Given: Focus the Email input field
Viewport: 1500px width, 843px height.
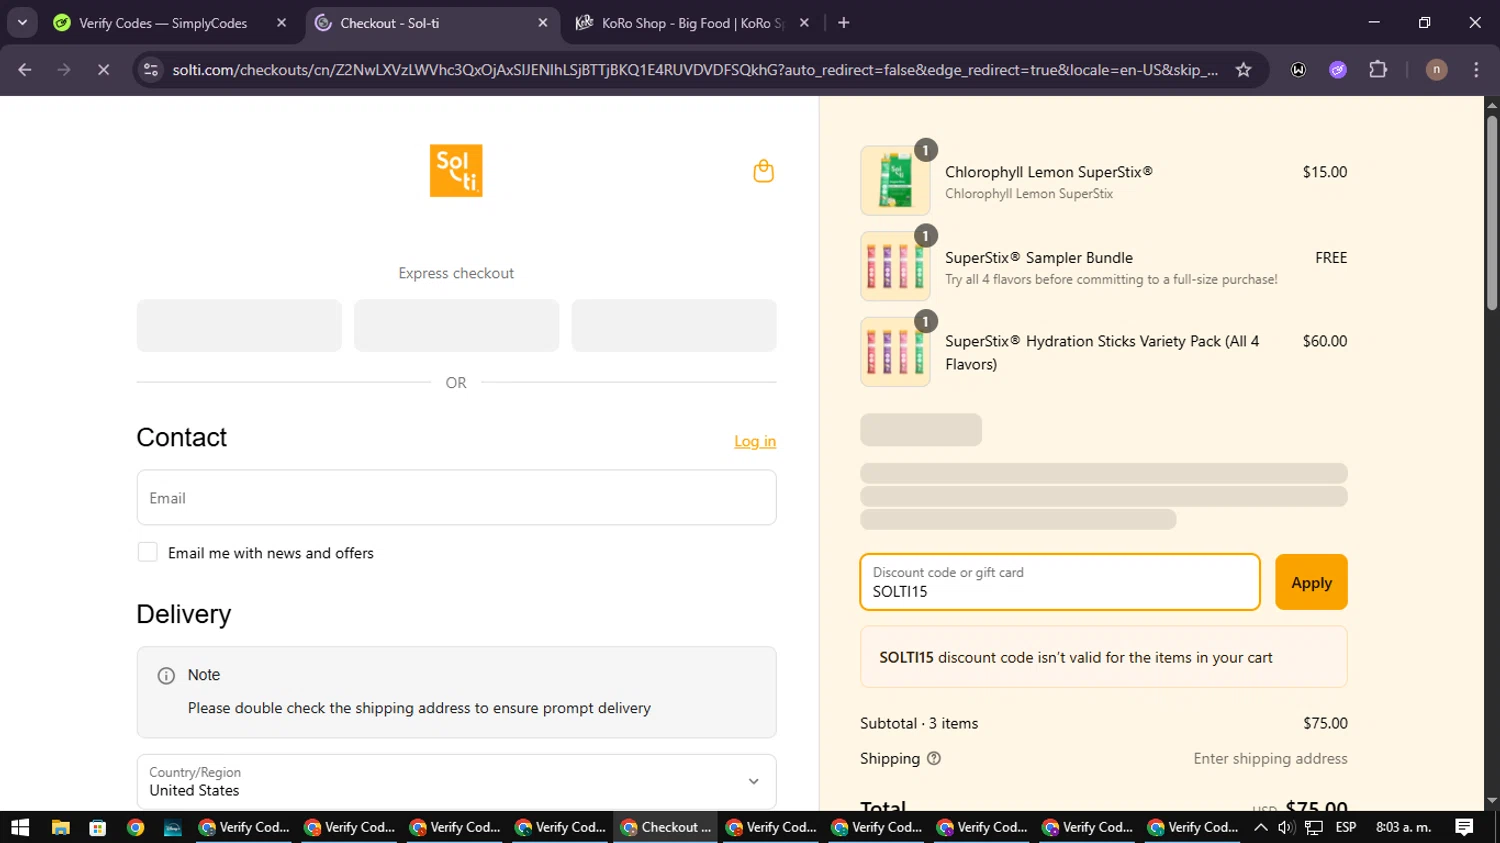Looking at the screenshot, I should (456, 497).
